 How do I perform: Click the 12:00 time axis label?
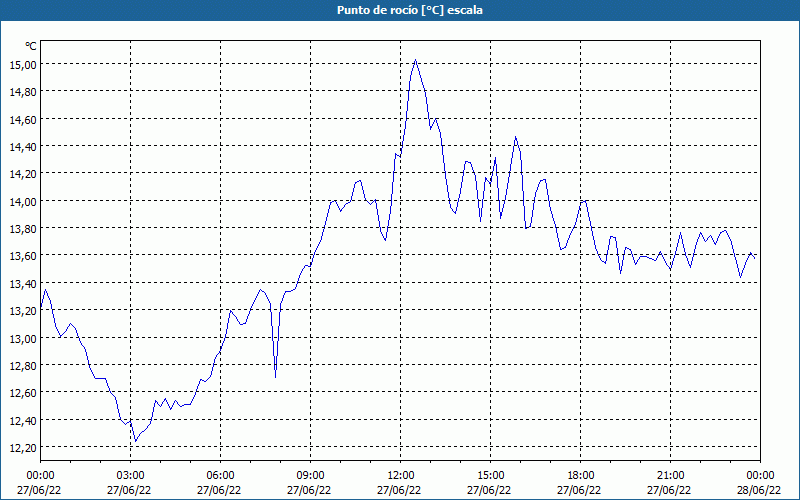[x=401, y=476]
